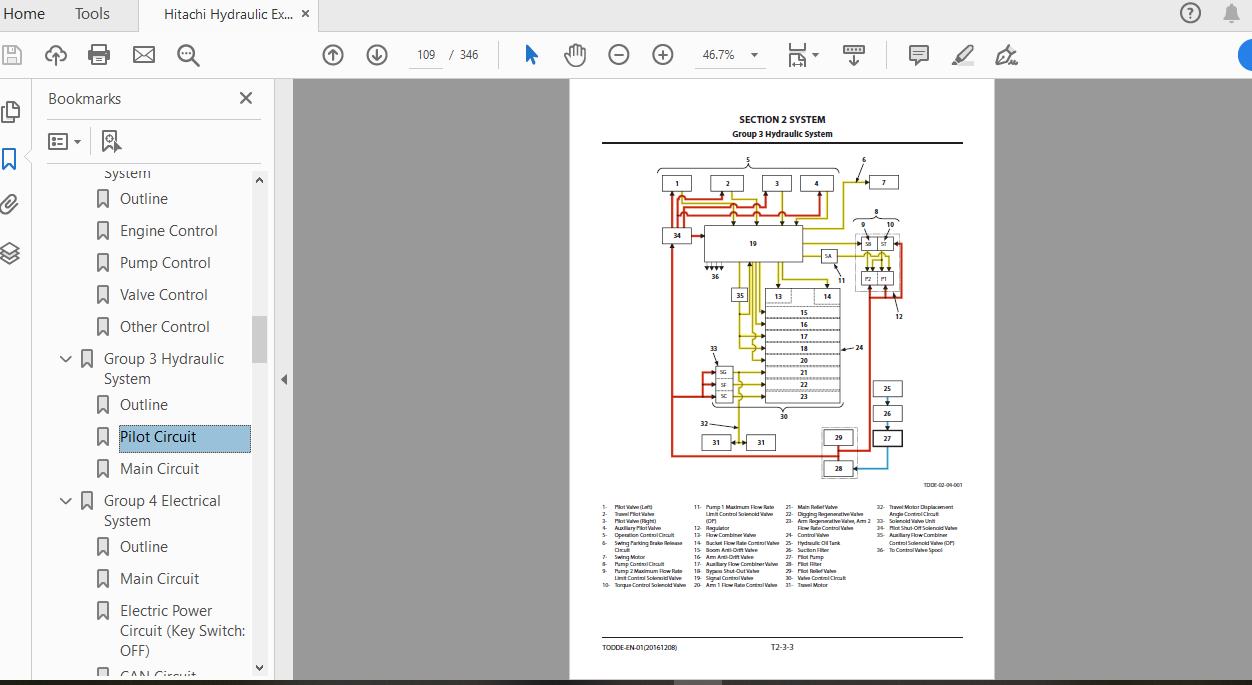Image resolution: width=1252 pixels, height=685 pixels.
Task: Open the Main Circuit bookmark under Hydraulic
Action: tap(159, 469)
